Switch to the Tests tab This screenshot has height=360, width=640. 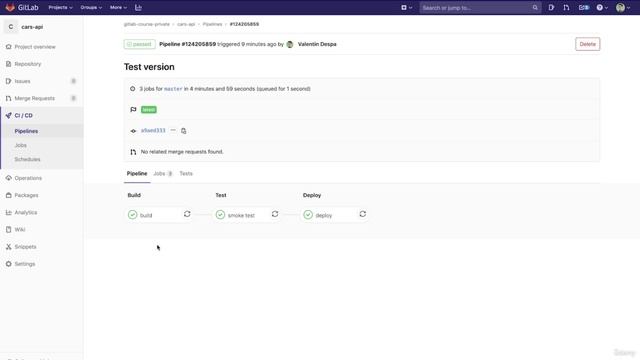[186, 173]
